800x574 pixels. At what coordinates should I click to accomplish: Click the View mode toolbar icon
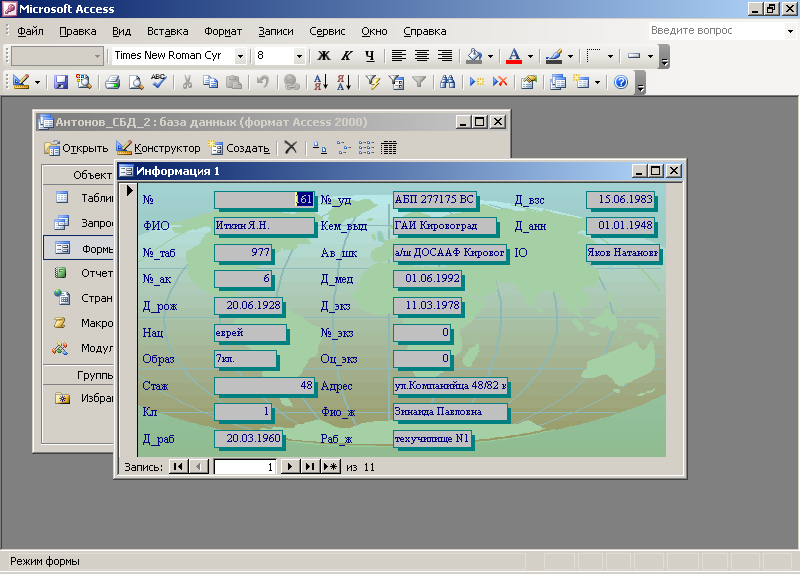click(21, 82)
